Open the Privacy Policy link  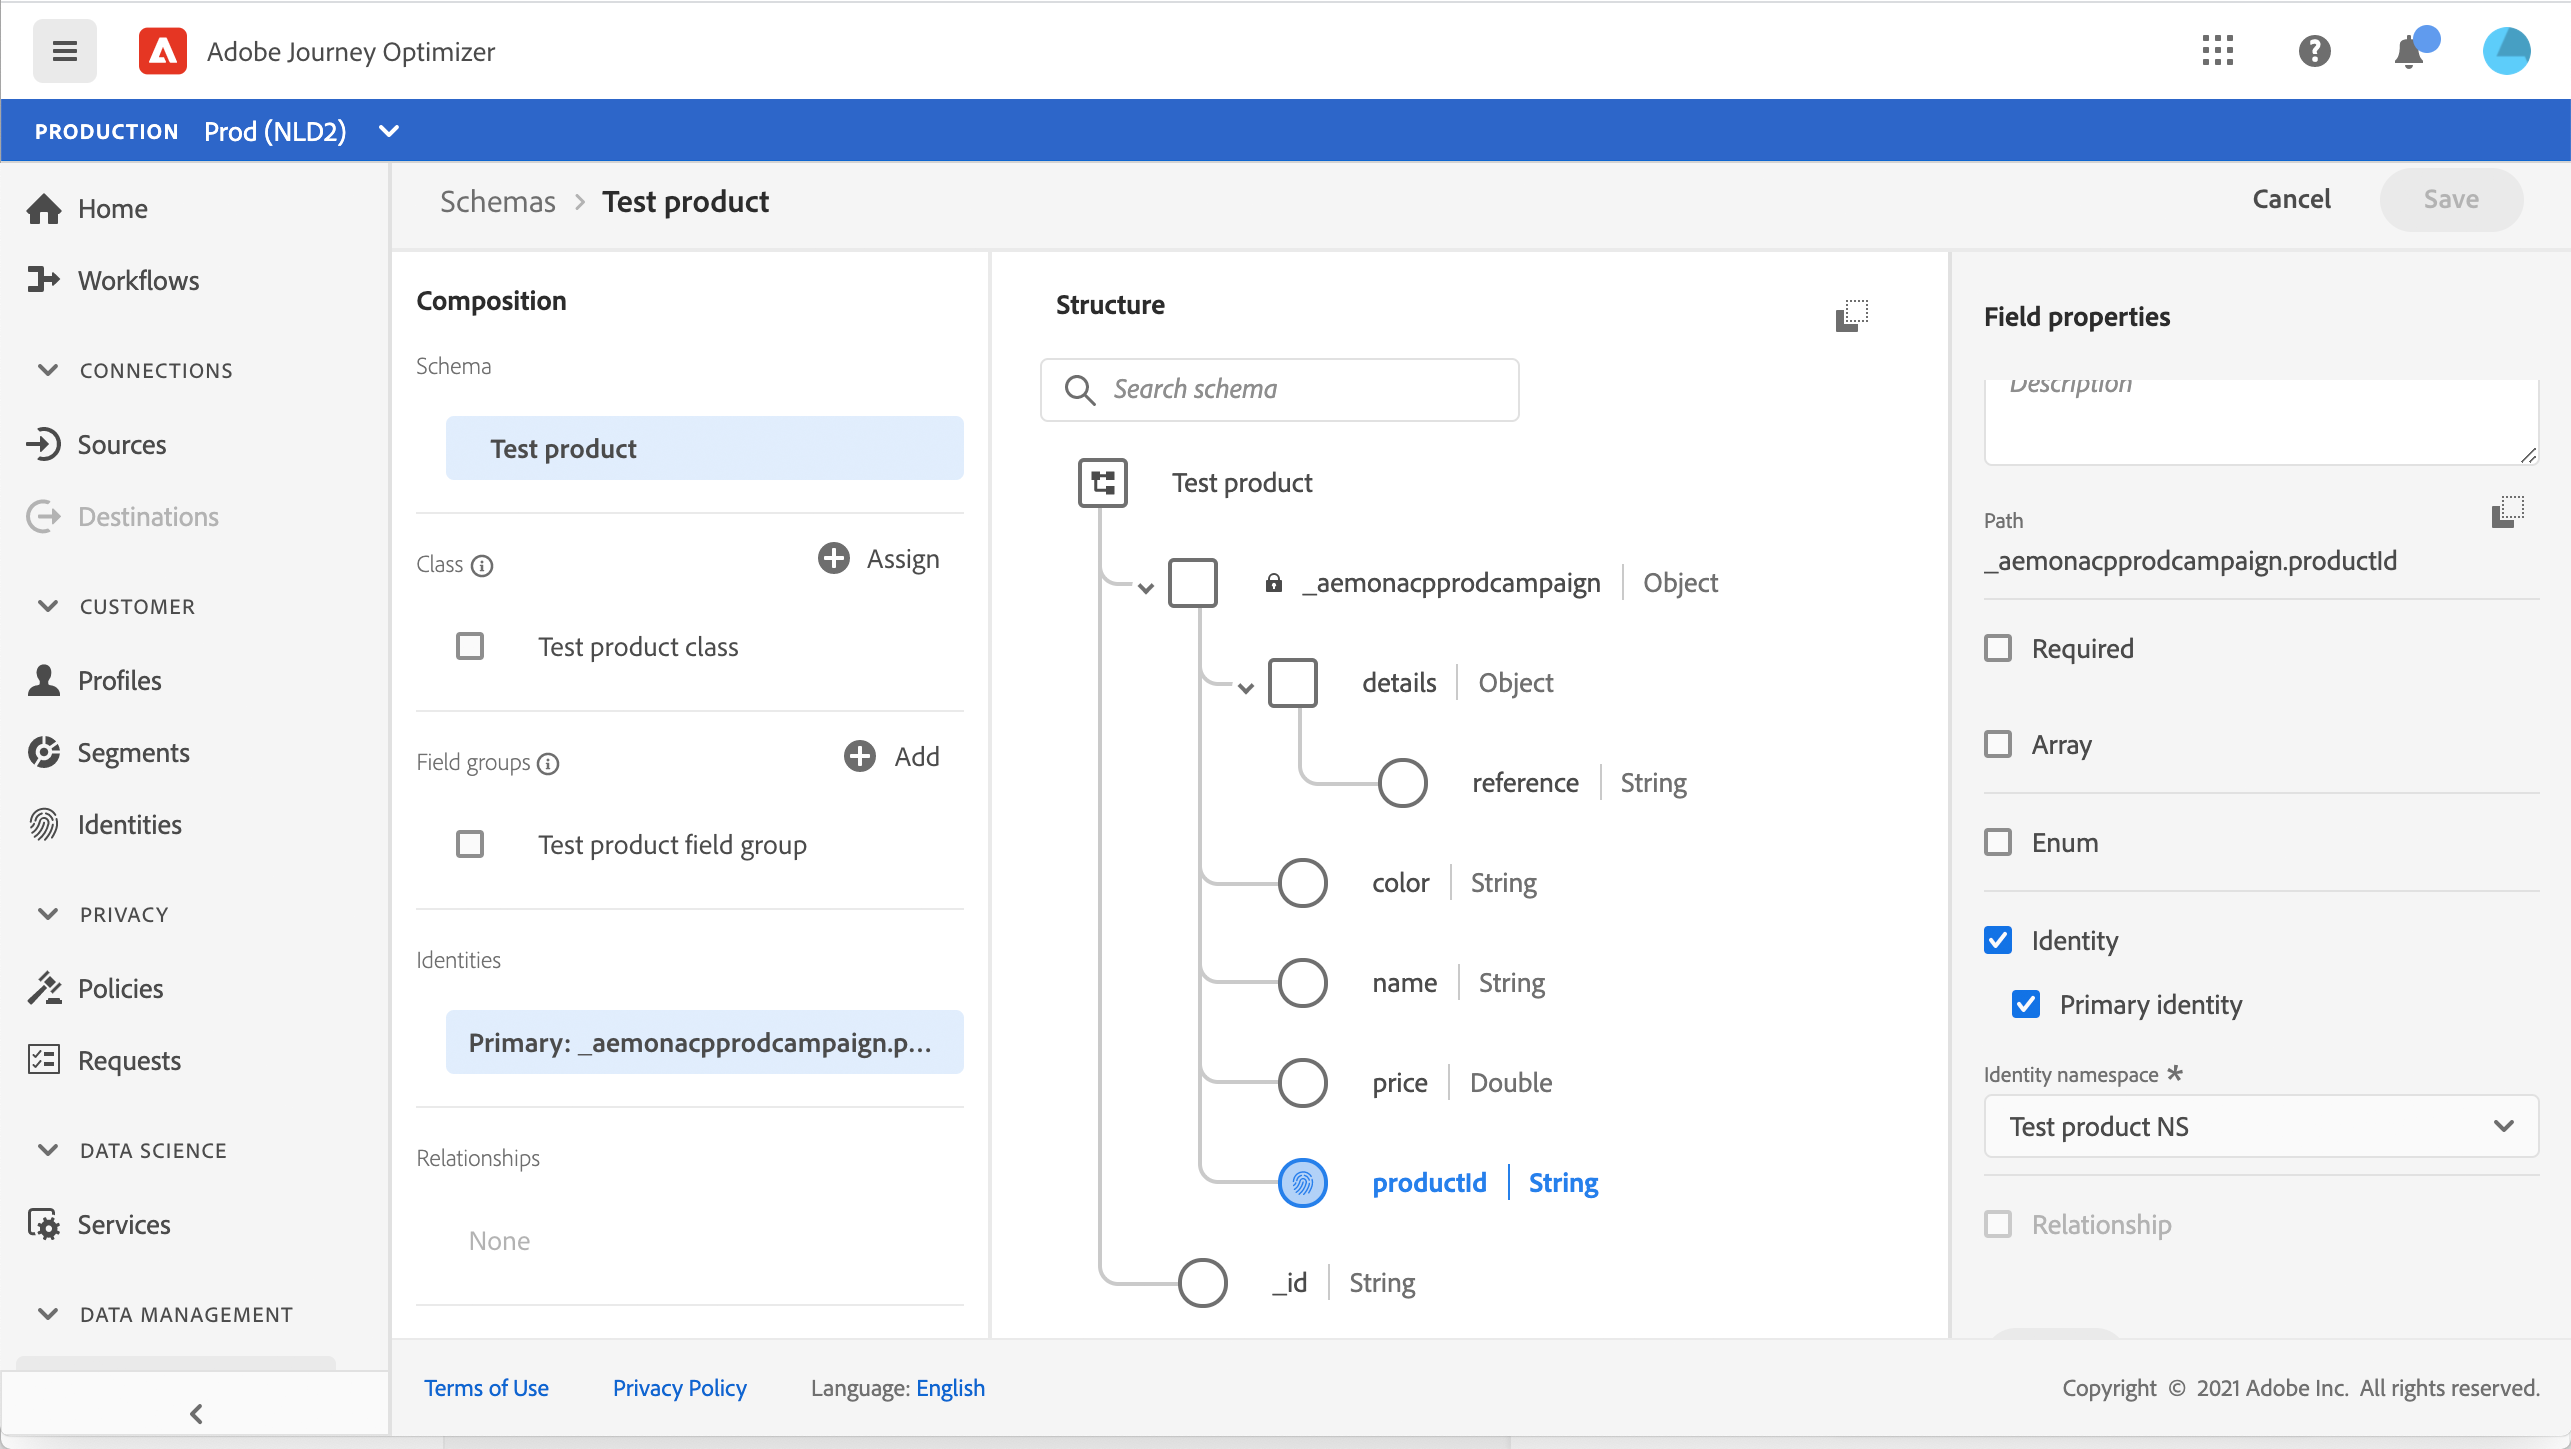click(679, 1388)
